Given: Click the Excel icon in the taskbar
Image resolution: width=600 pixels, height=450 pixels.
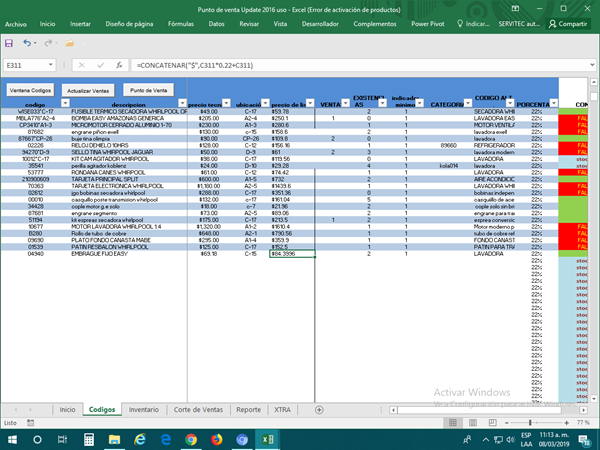Looking at the screenshot, I should (268, 439).
